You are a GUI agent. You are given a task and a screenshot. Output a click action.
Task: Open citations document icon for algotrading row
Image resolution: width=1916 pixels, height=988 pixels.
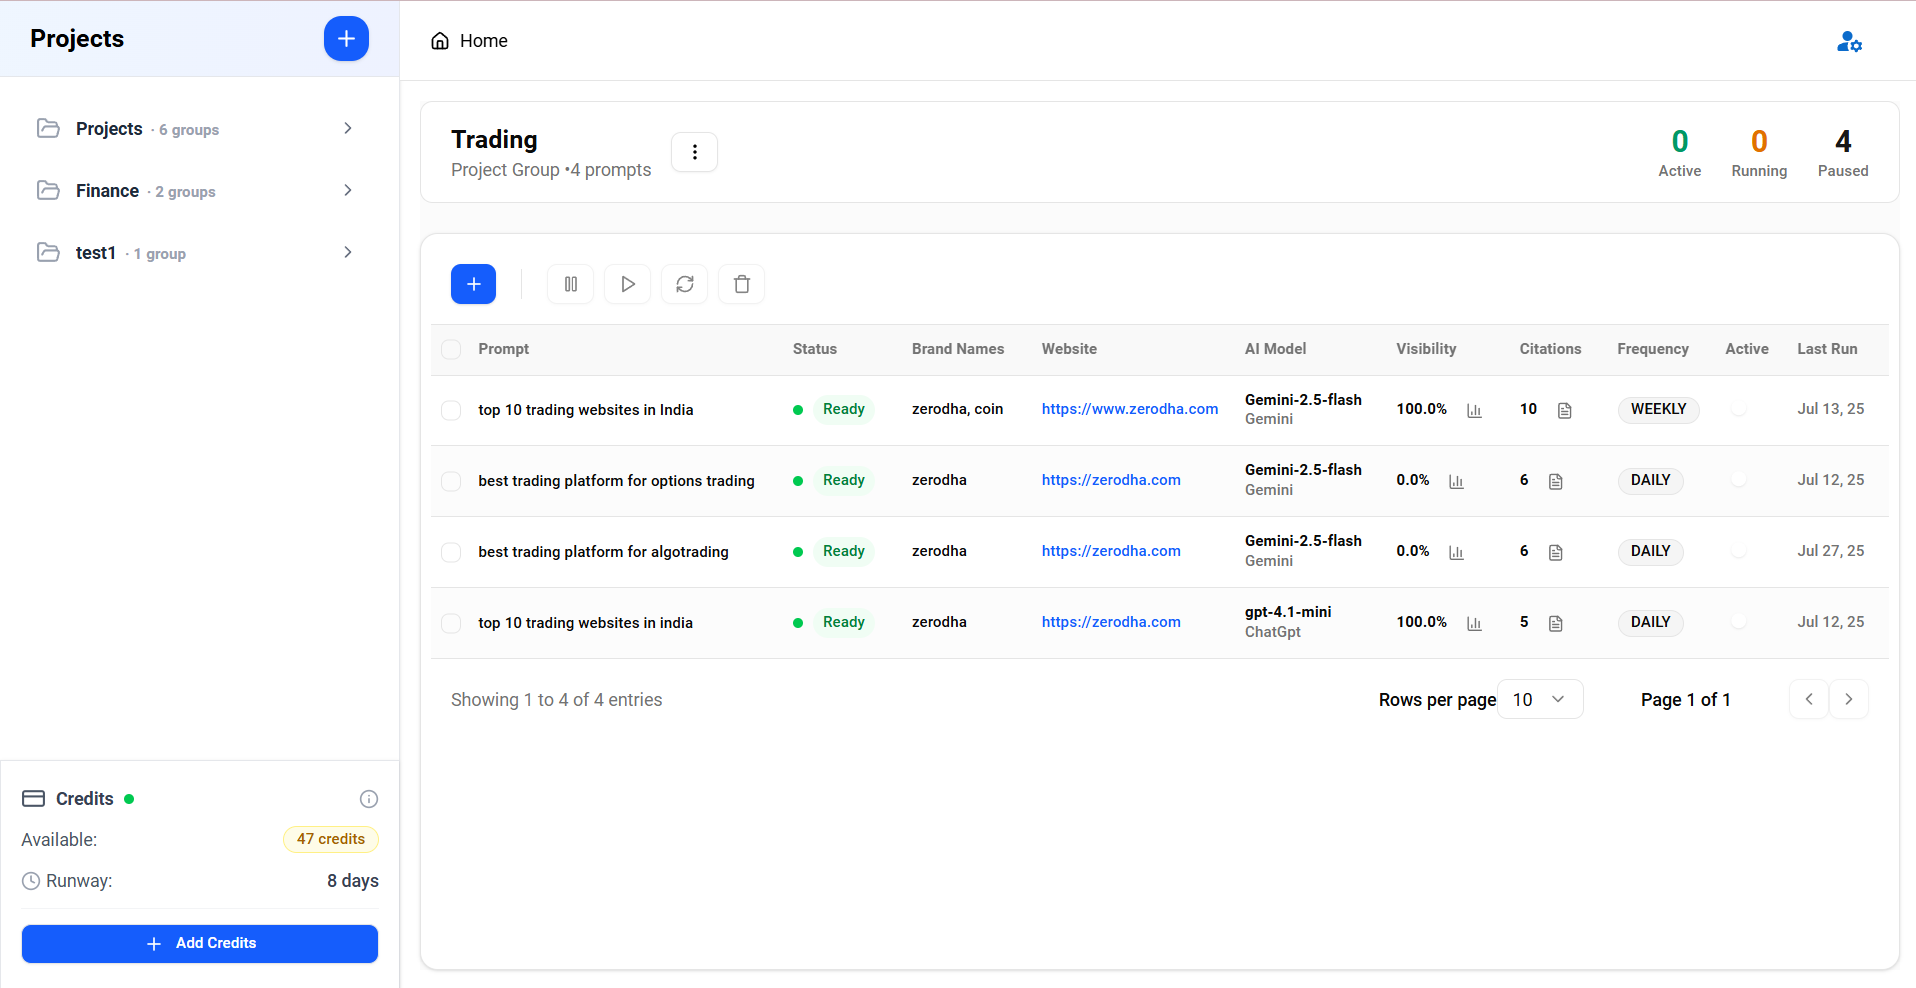pyautogui.click(x=1556, y=552)
